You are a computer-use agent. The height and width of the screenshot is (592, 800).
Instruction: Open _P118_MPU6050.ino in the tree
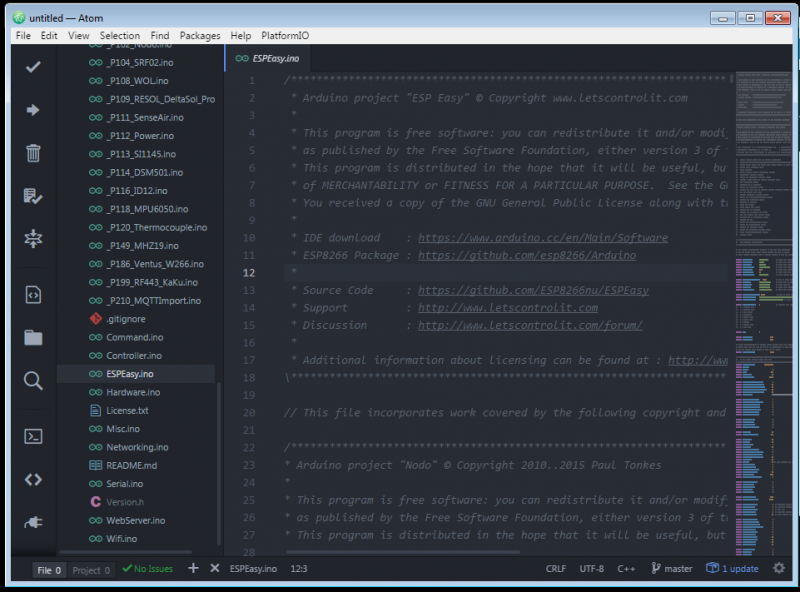pos(147,209)
